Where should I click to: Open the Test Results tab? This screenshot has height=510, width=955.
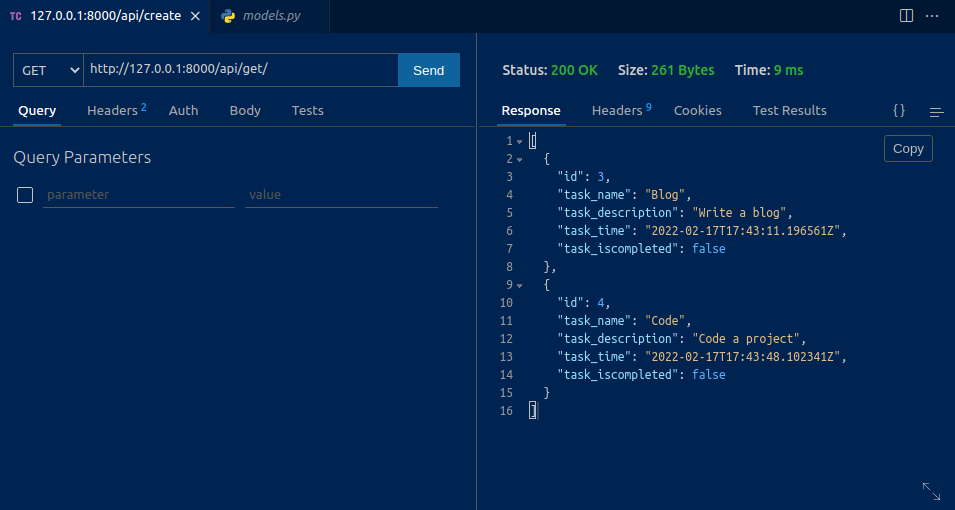[789, 111]
